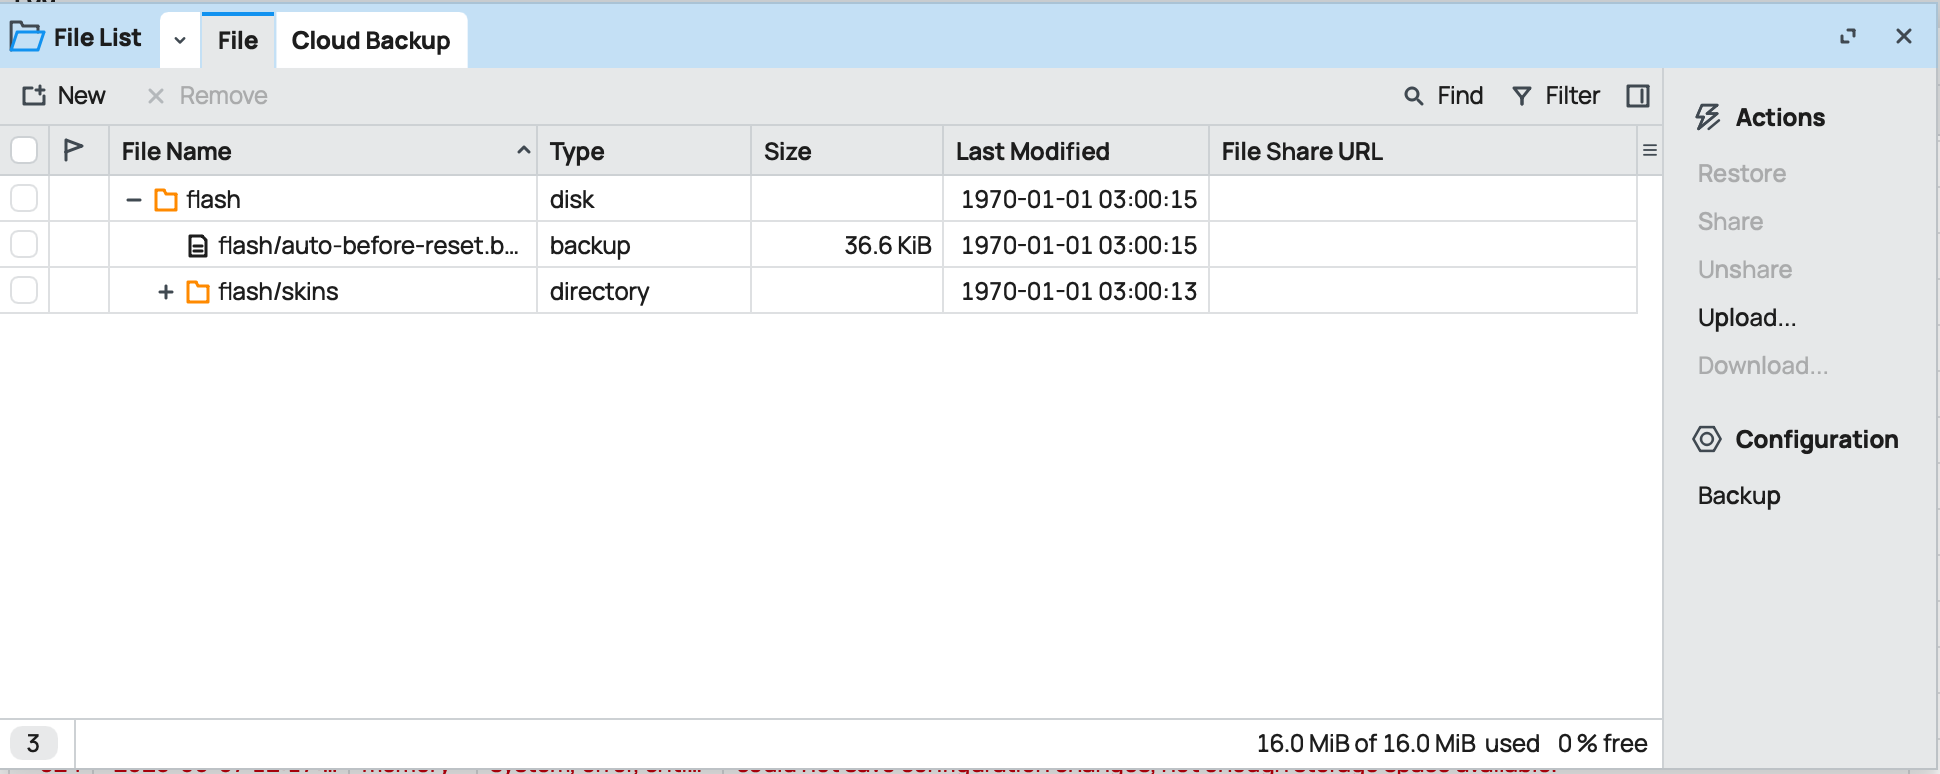Viewport: 1940px width, 774px height.
Task: Click the magnifier Find icon
Action: pos(1414,96)
